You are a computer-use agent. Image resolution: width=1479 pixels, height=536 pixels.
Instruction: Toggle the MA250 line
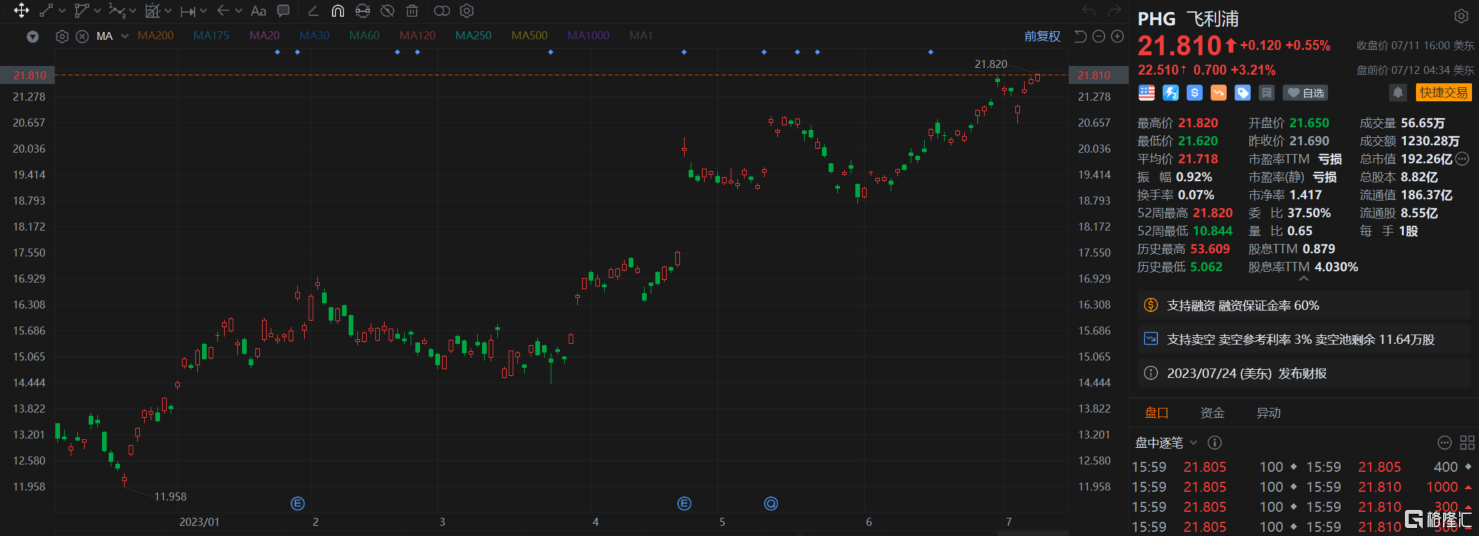[x=473, y=36]
